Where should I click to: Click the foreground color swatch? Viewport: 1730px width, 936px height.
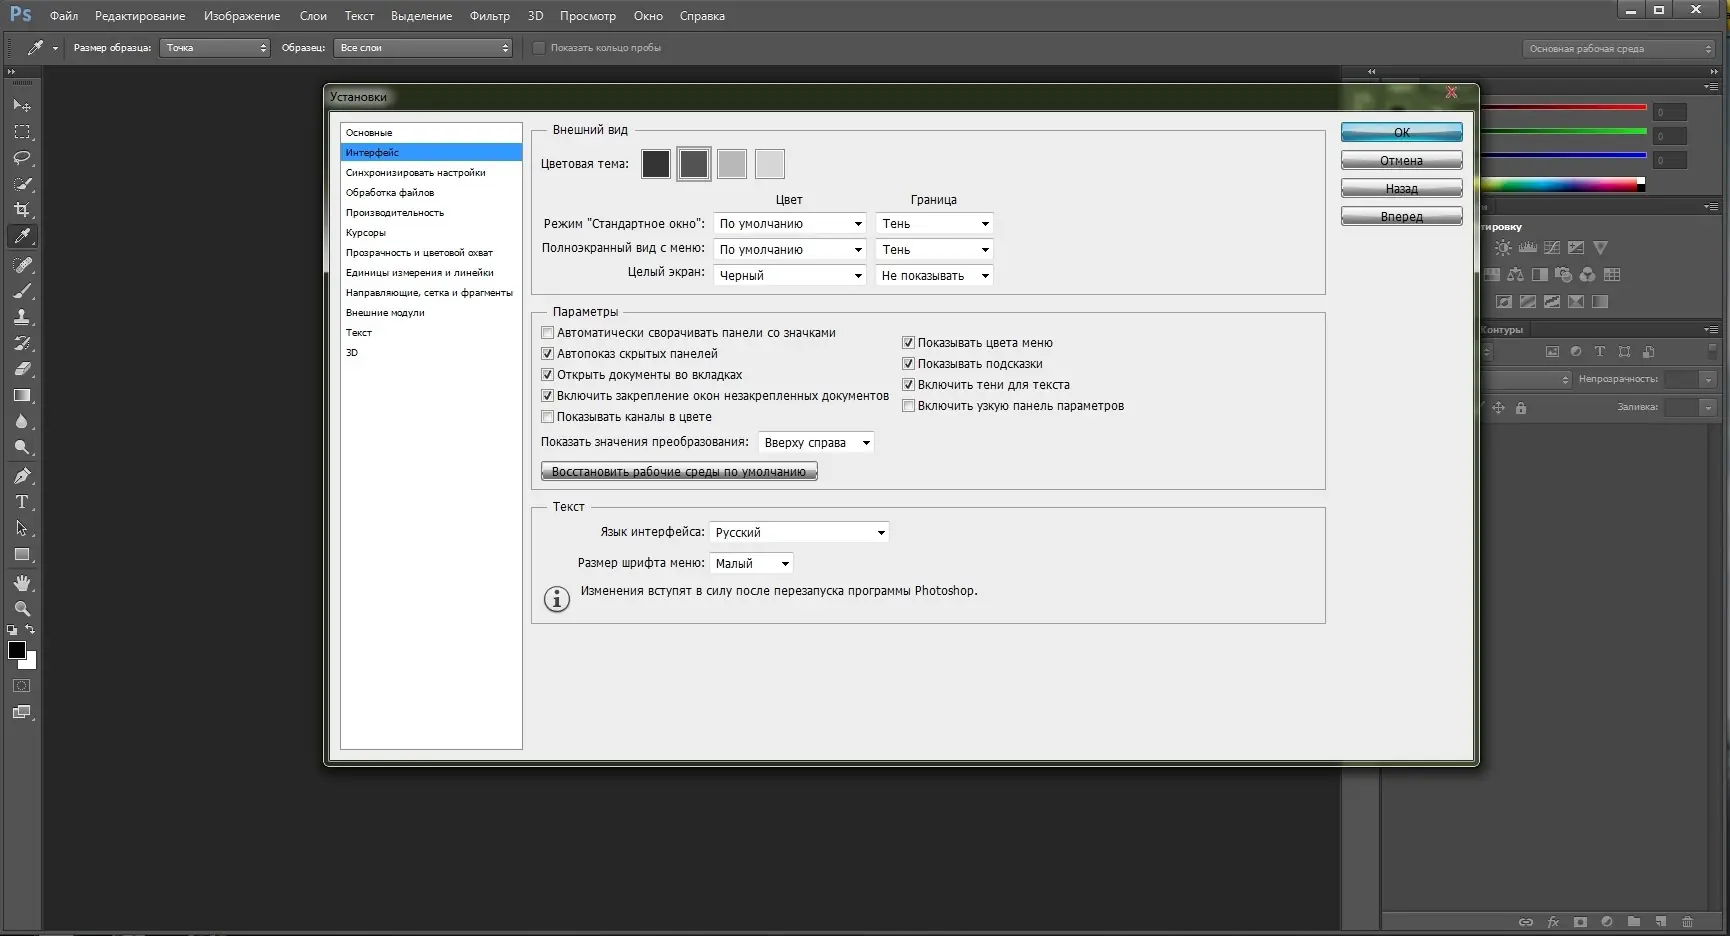click(x=17, y=650)
